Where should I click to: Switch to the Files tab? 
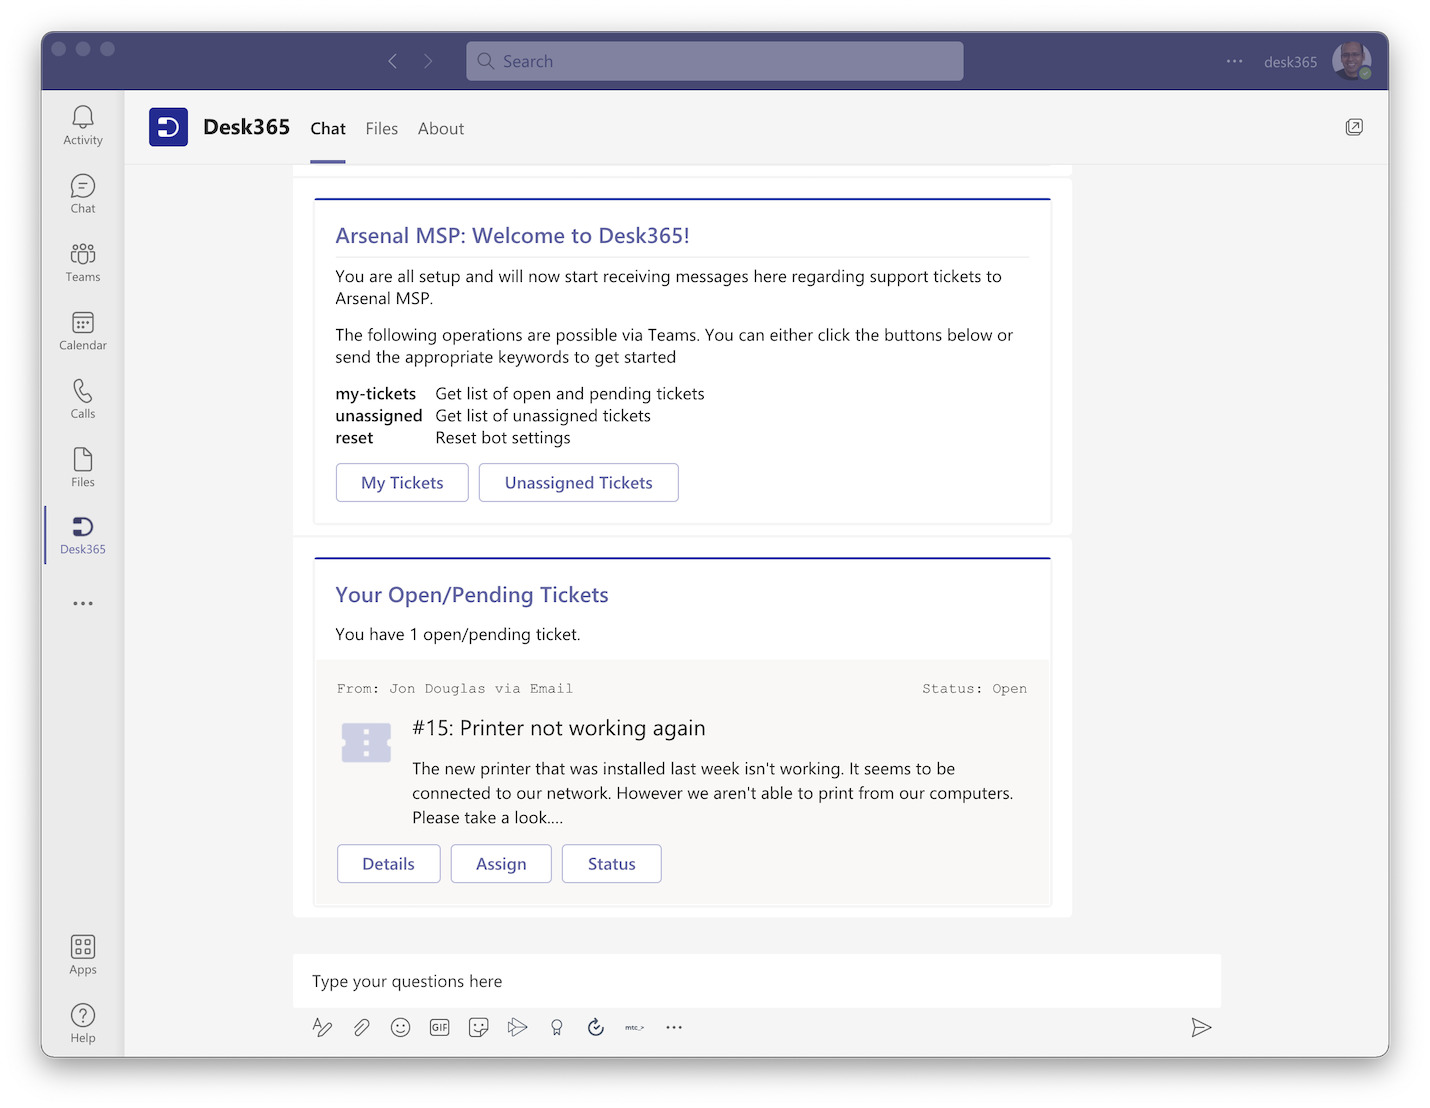tap(382, 129)
